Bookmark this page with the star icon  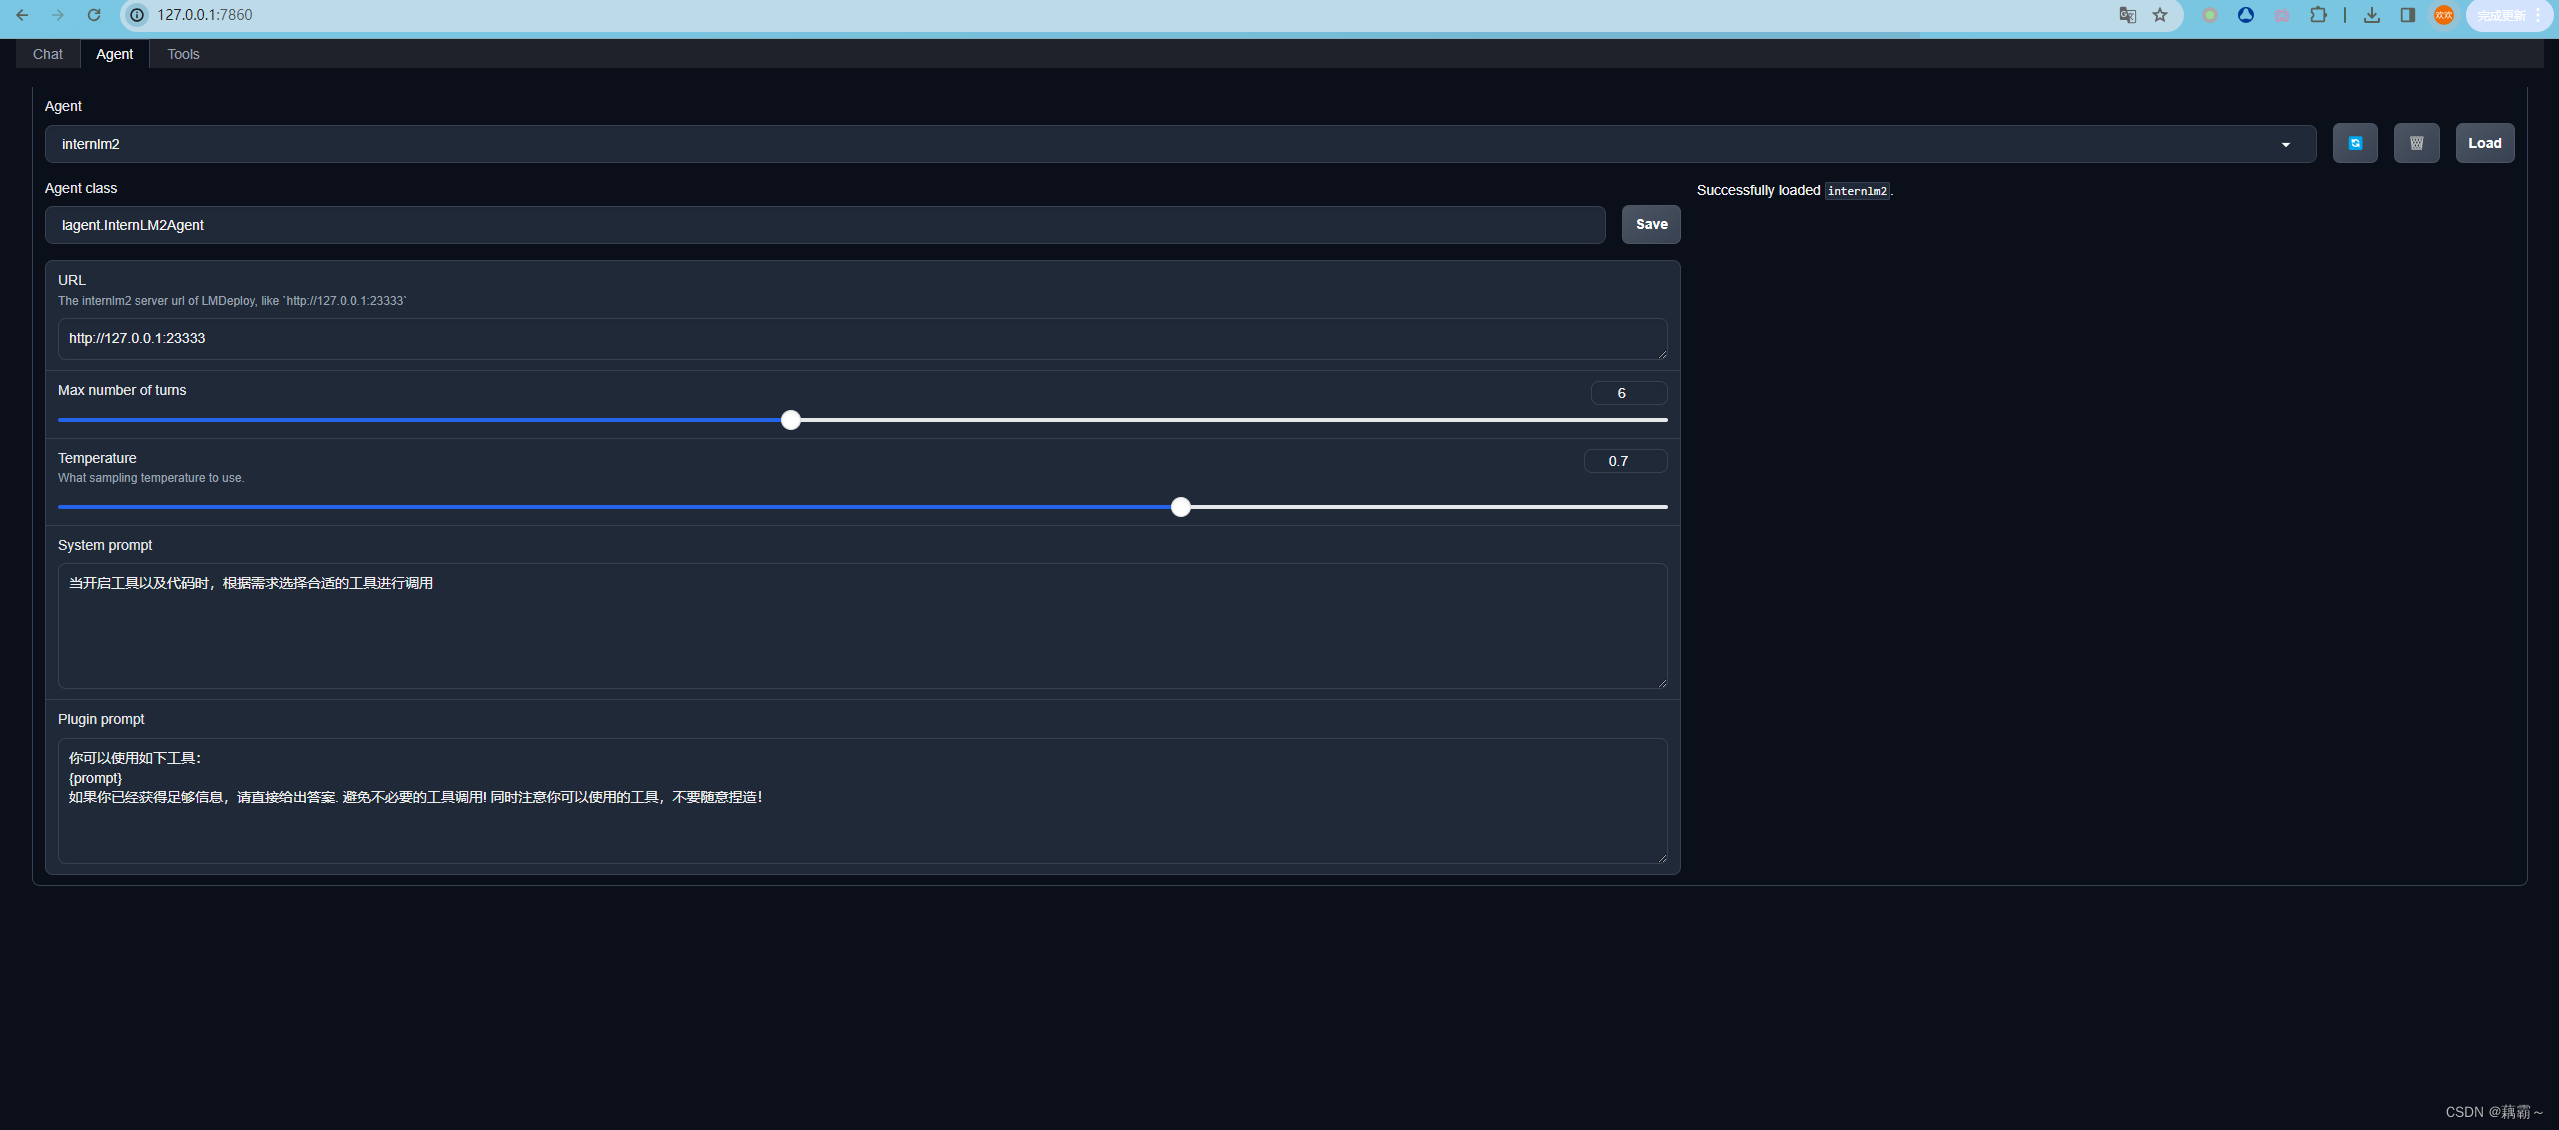point(2160,15)
